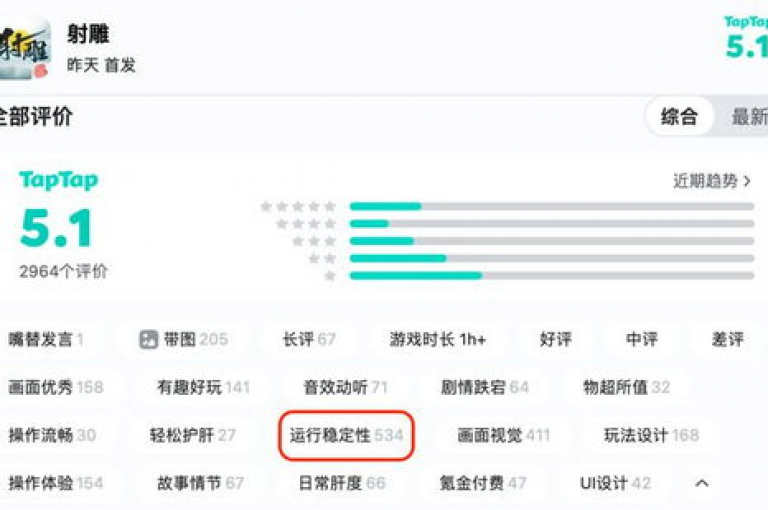Screen dimensions: 768x510
Task: Select the 画面视觉 411 tag
Action: (504, 435)
